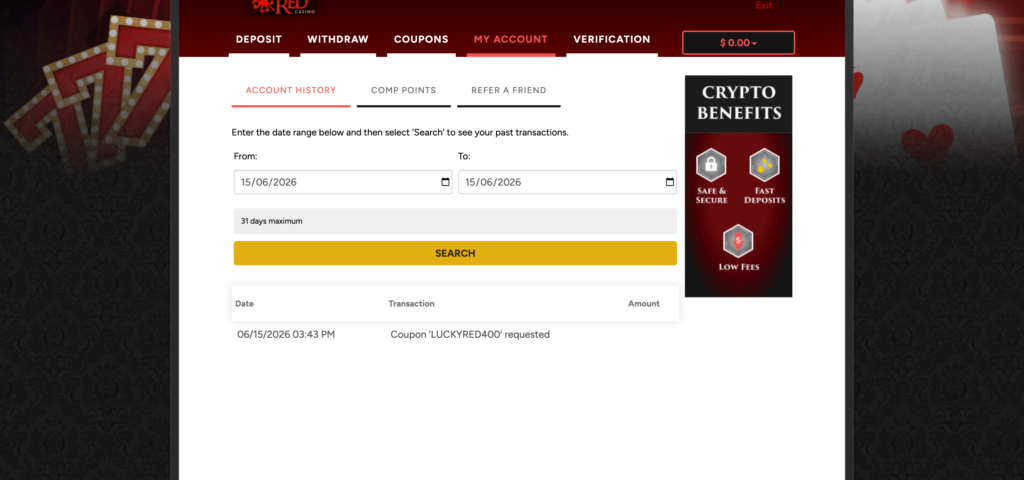The width and height of the screenshot is (1024, 480).
Task: Click the Exit link
Action: point(763,5)
